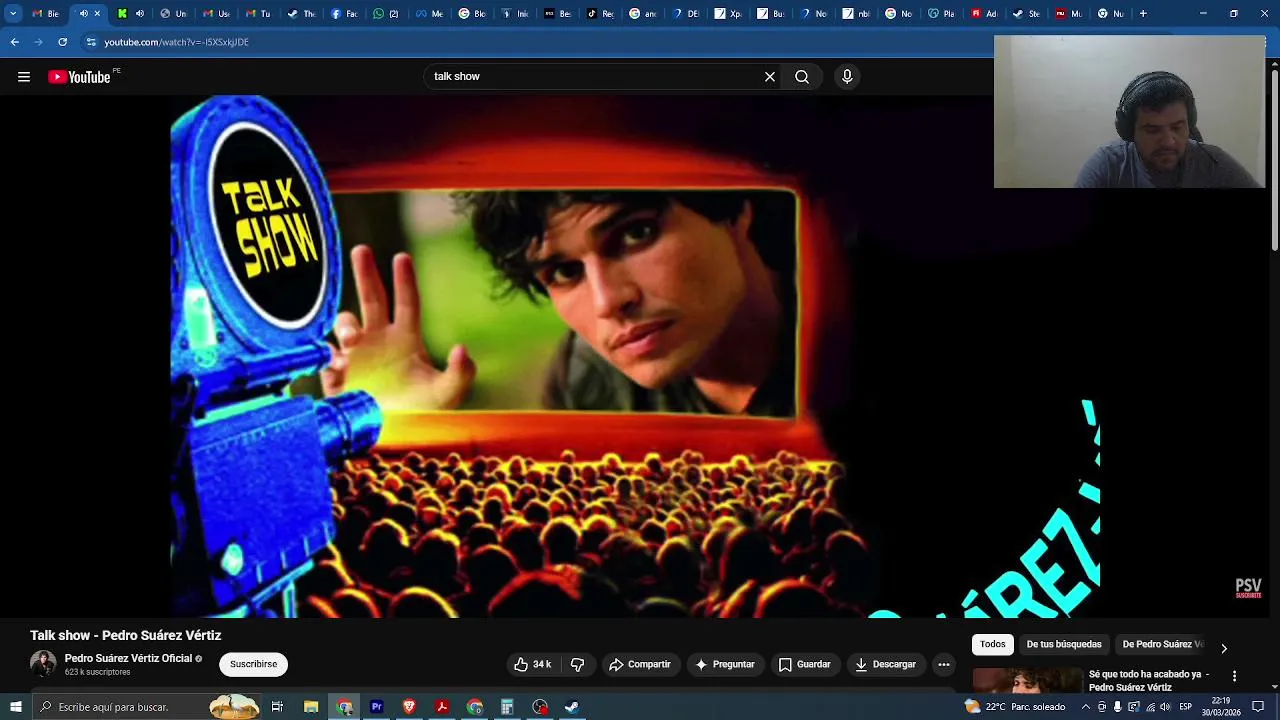1280x720 pixels.
Task: Save video with Guardar button
Action: pyautogui.click(x=805, y=664)
